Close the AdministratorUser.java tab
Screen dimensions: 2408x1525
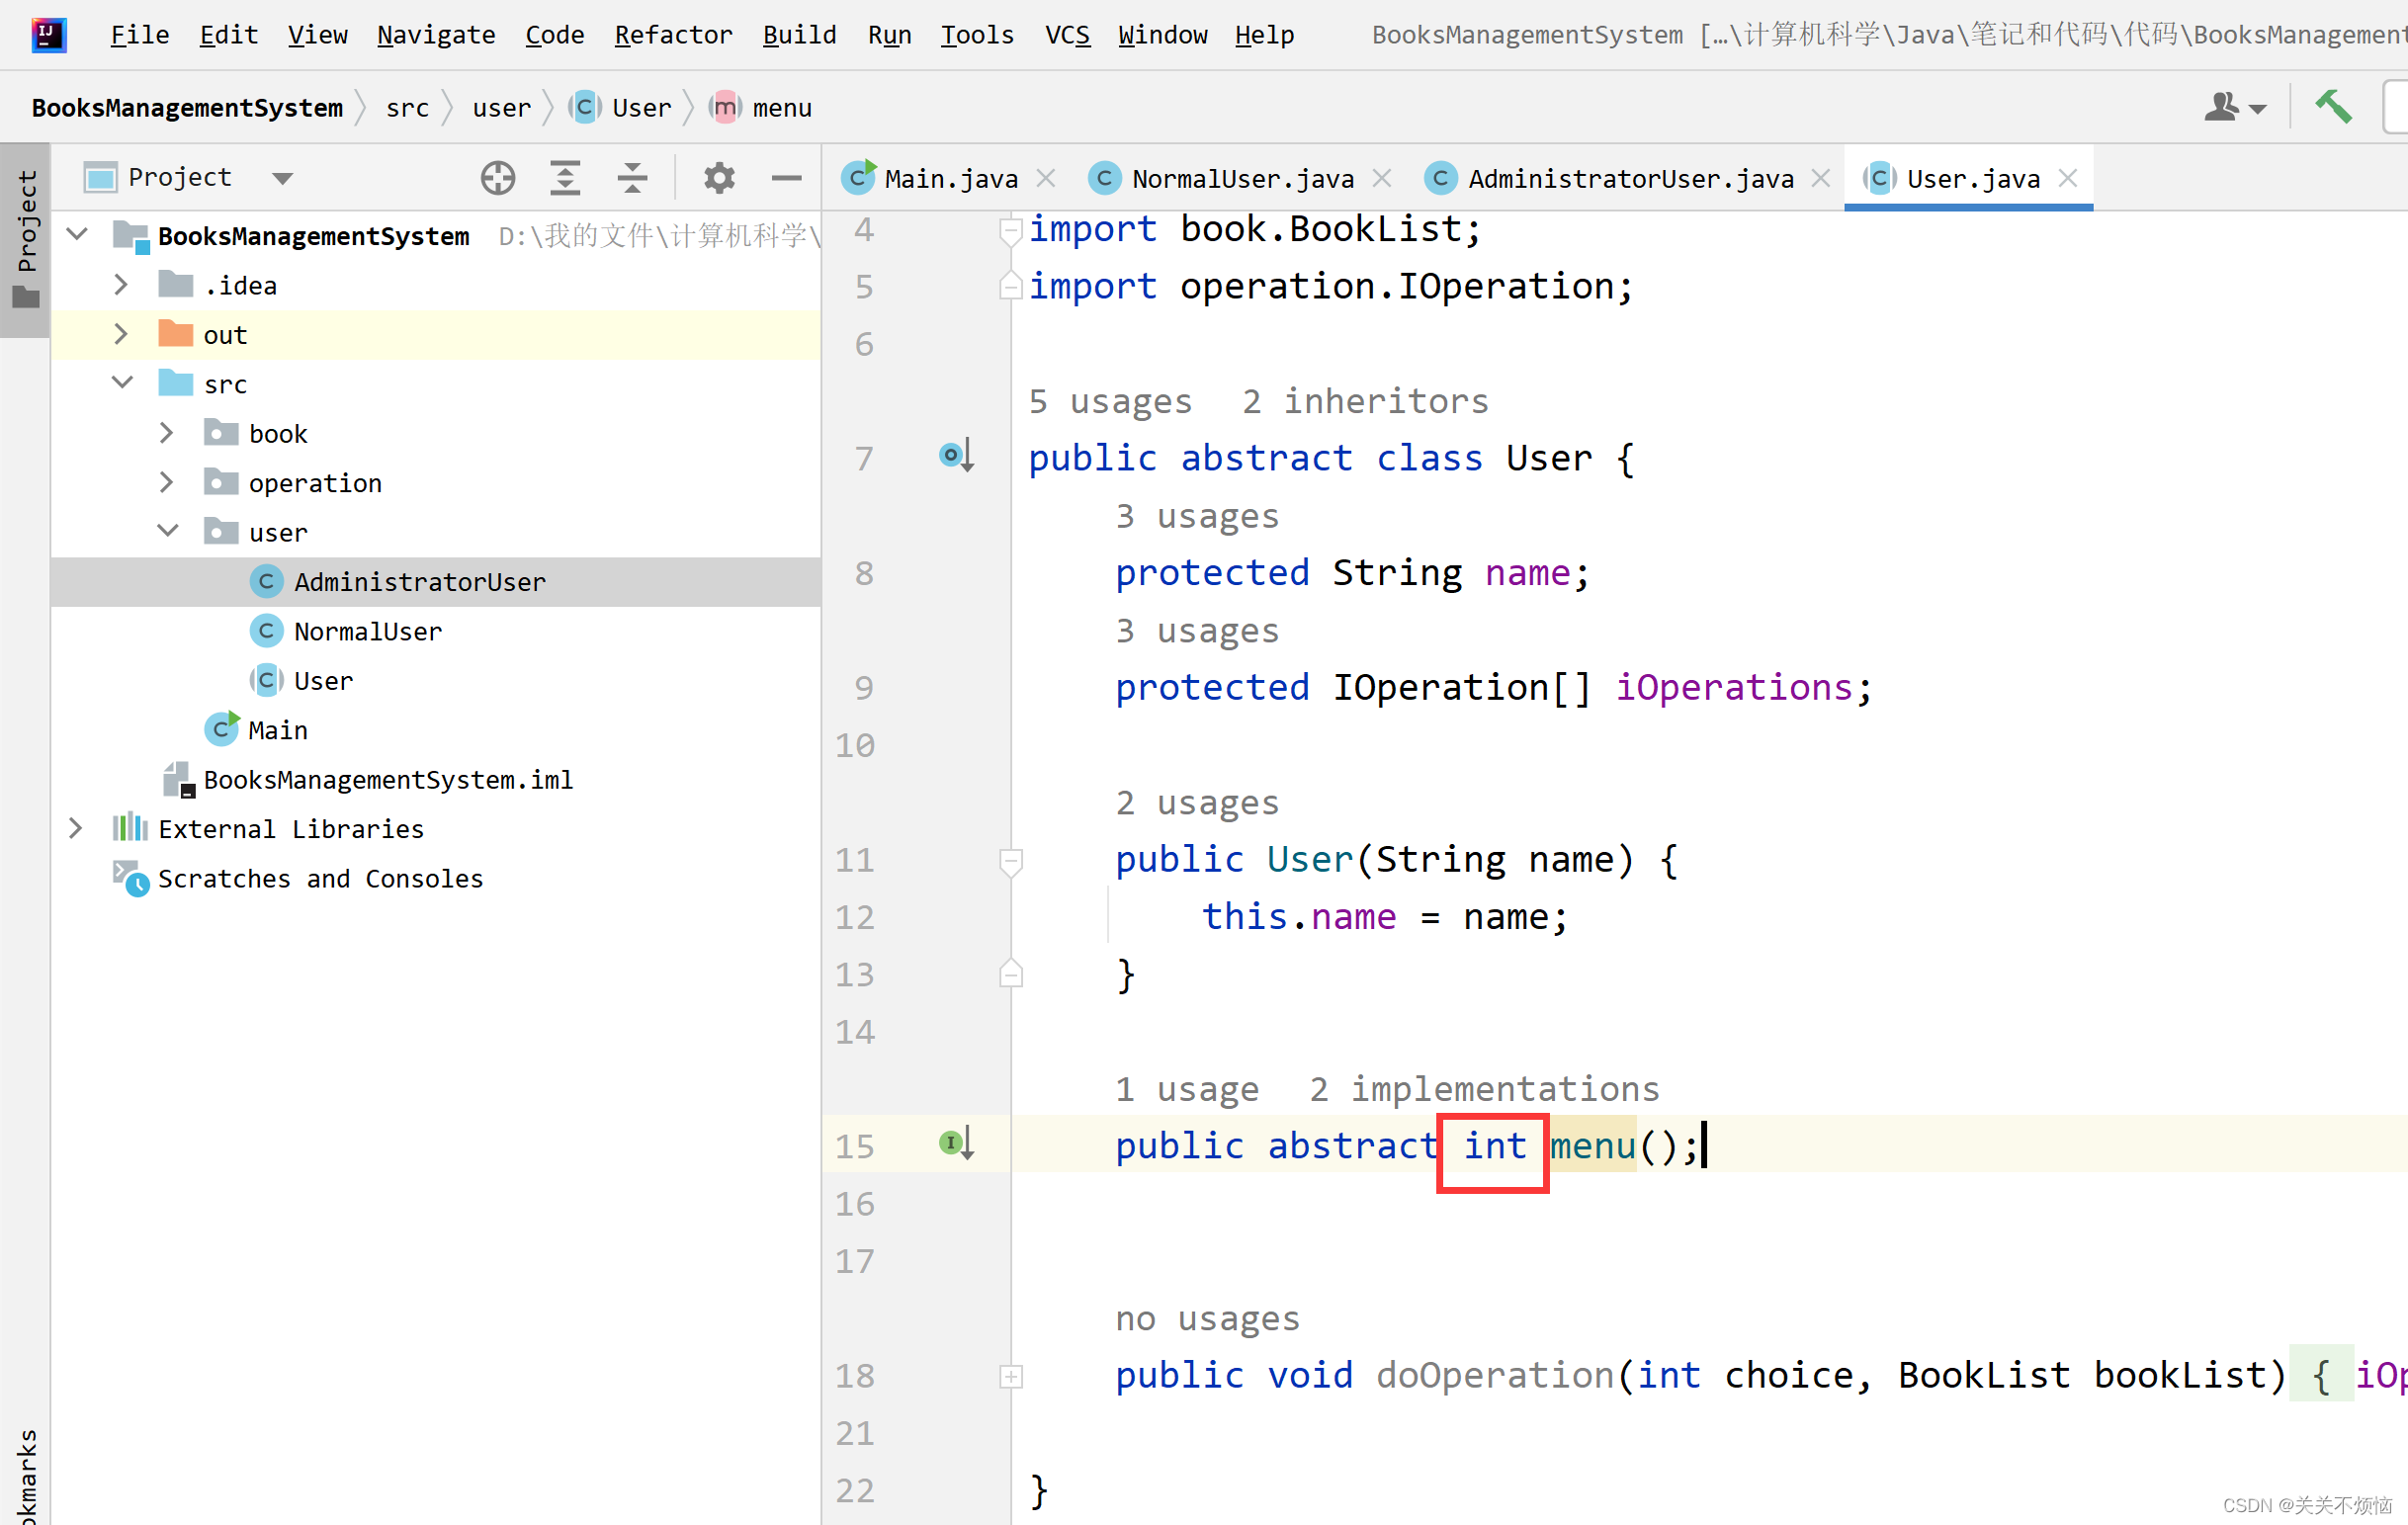(x=1821, y=178)
